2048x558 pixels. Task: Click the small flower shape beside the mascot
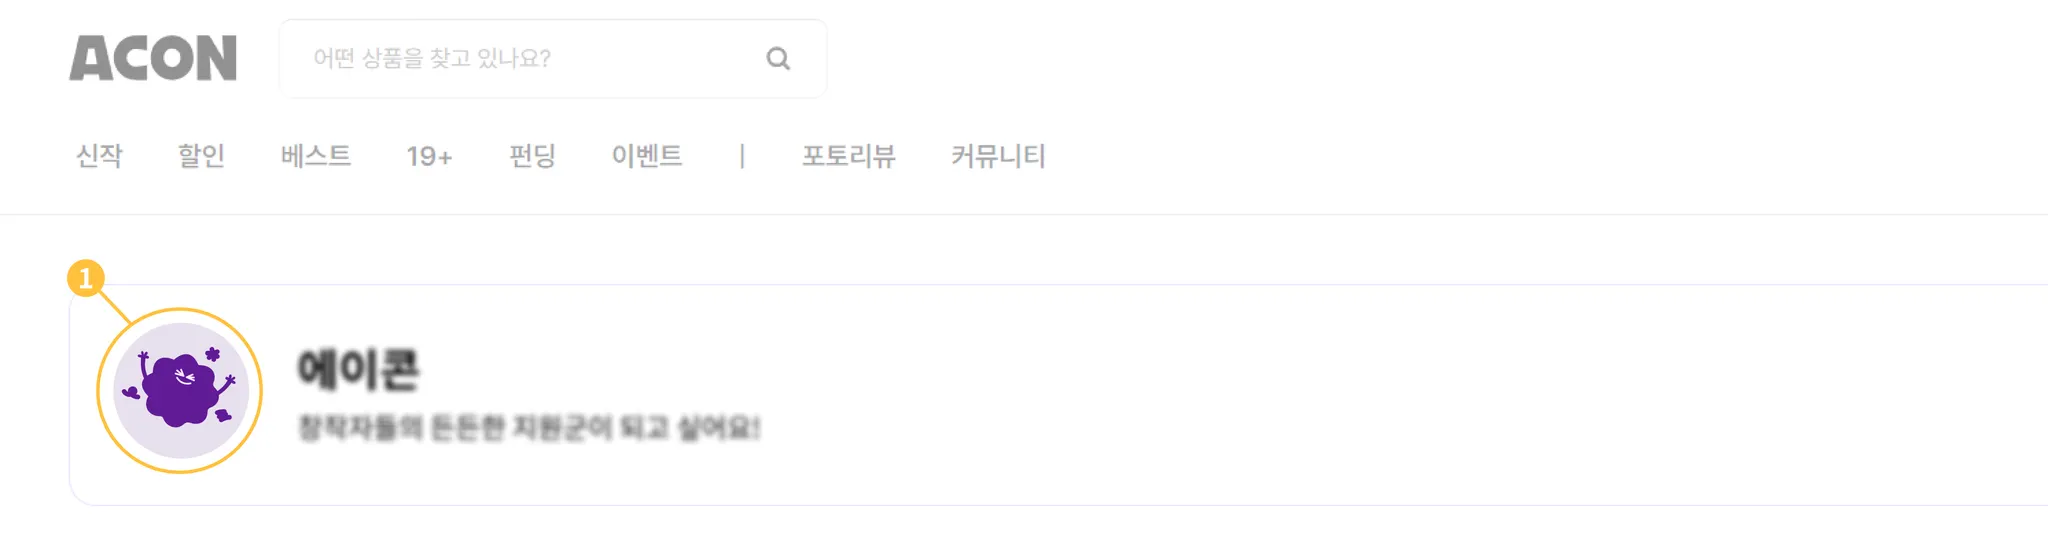(212, 354)
